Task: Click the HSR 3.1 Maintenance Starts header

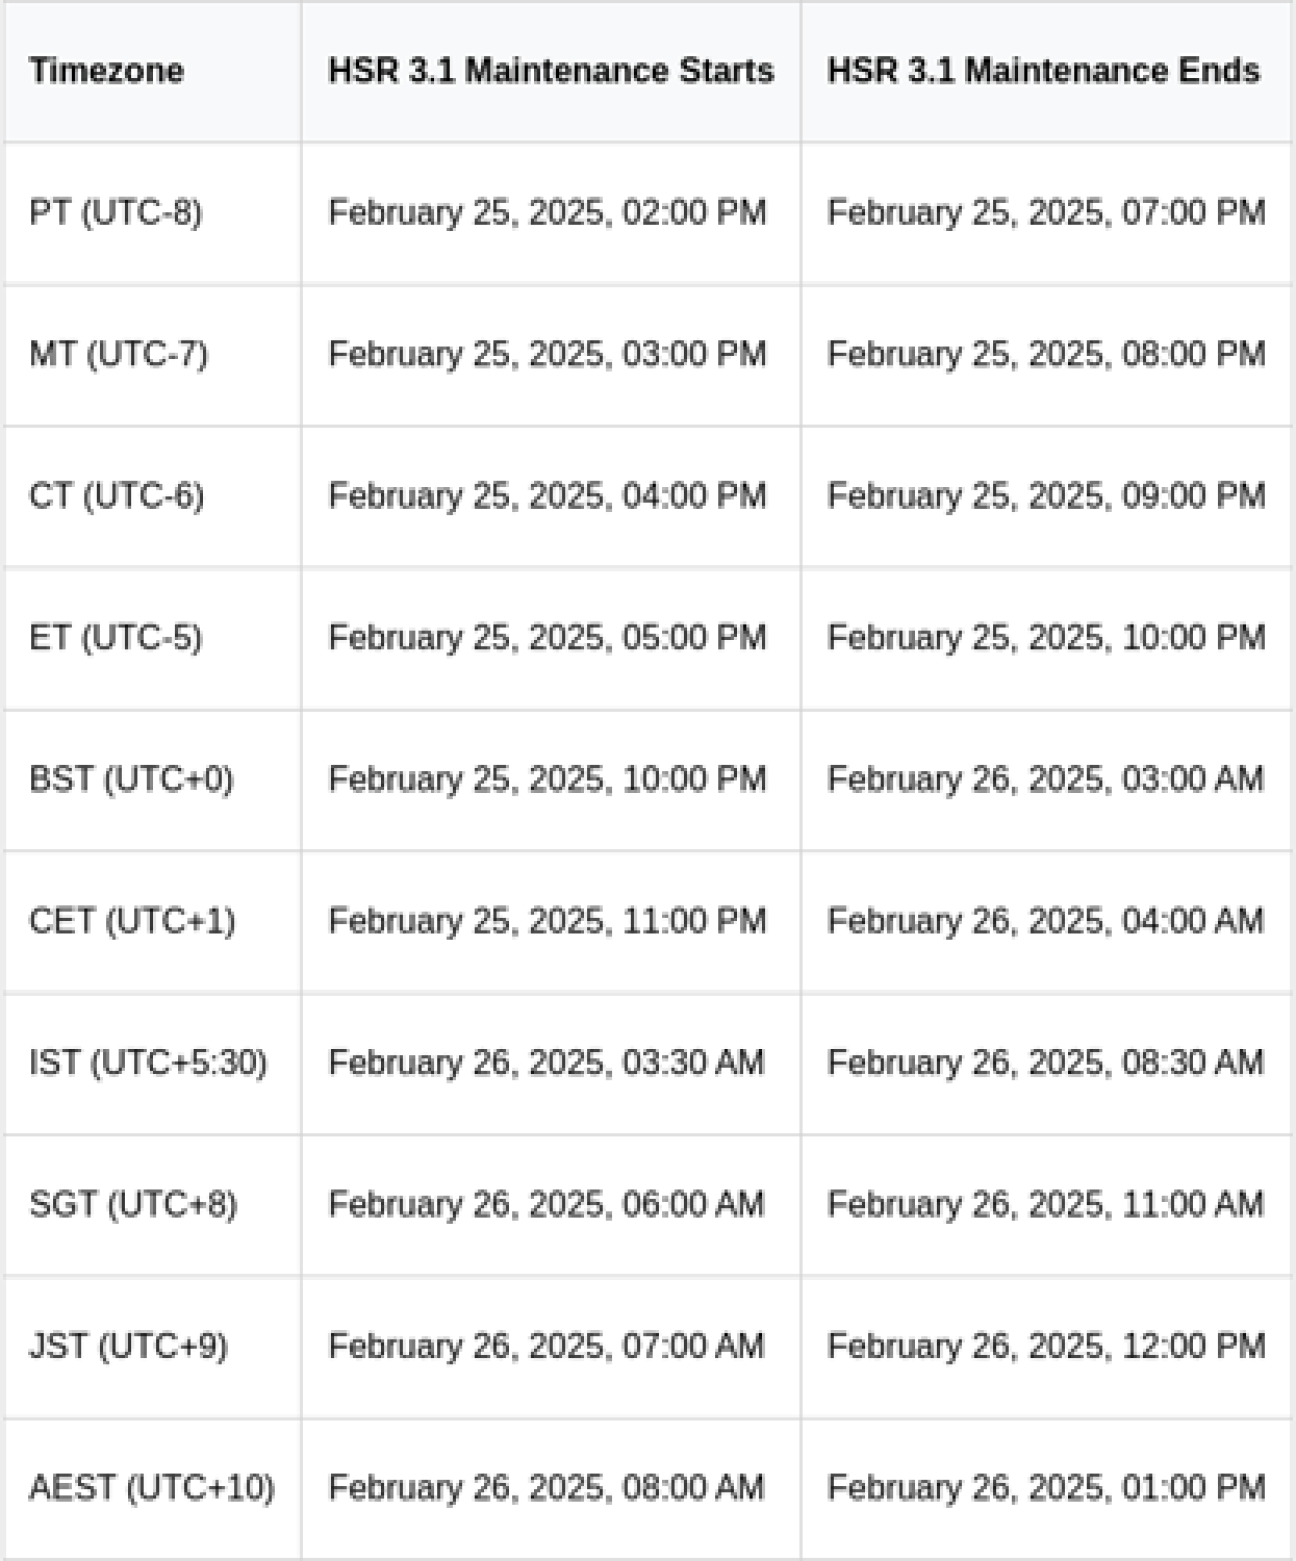Action: pyautogui.click(x=550, y=71)
